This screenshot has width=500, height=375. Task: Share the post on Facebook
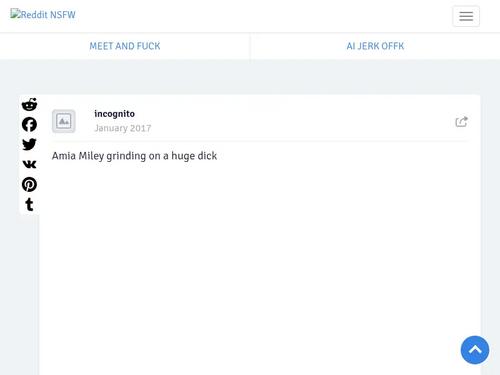(x=29, y=124)
